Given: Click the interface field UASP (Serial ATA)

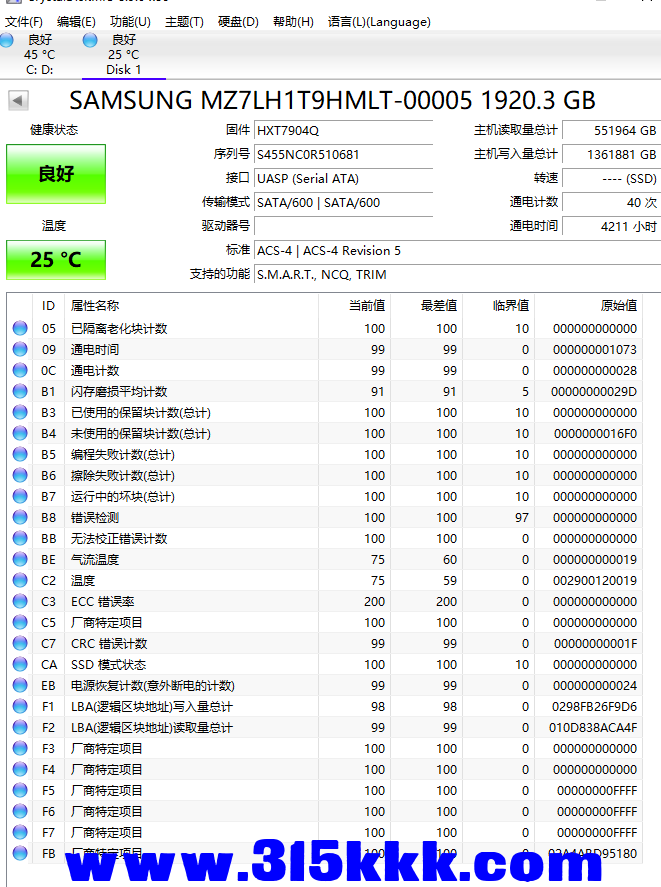Looking at the screenshot, I should 344,179.
